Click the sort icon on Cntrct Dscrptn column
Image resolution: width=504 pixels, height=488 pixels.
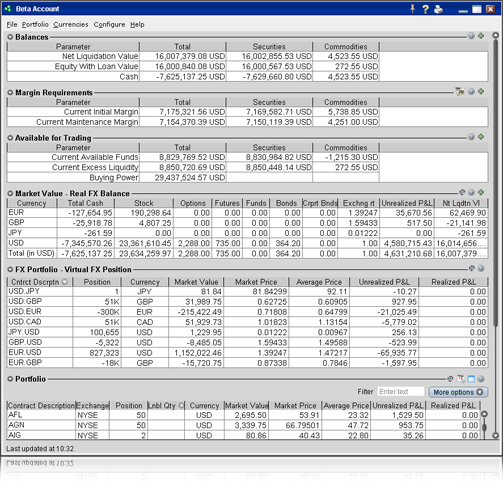(x=65, y=282)
